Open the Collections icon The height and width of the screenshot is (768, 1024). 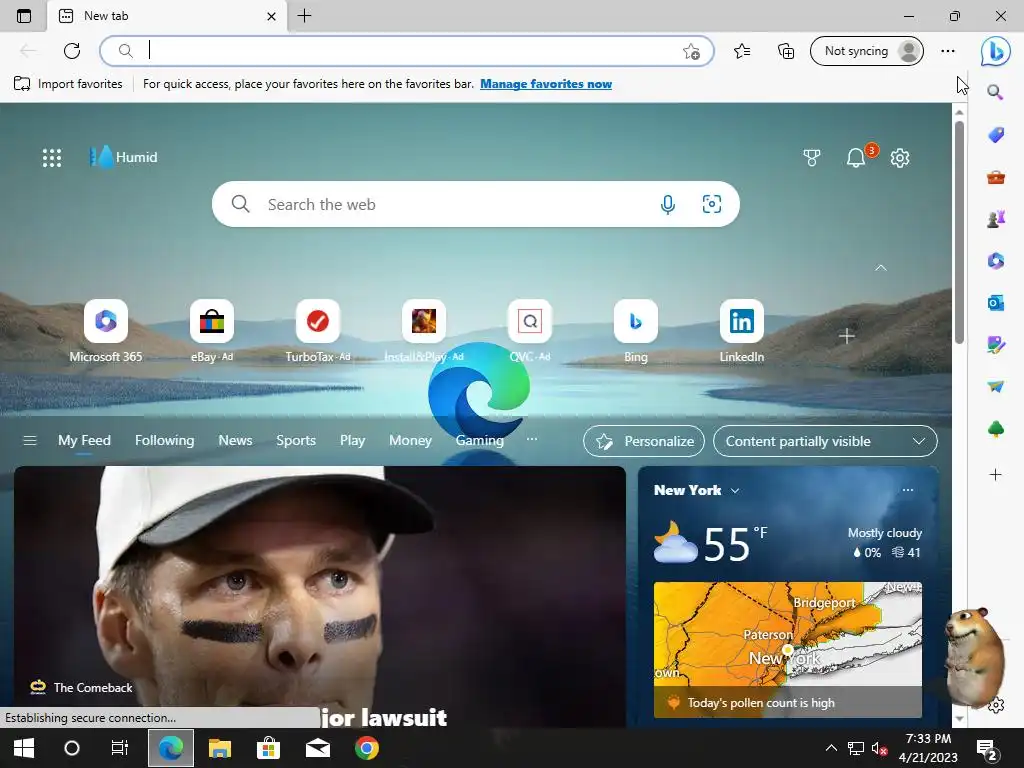786,51
